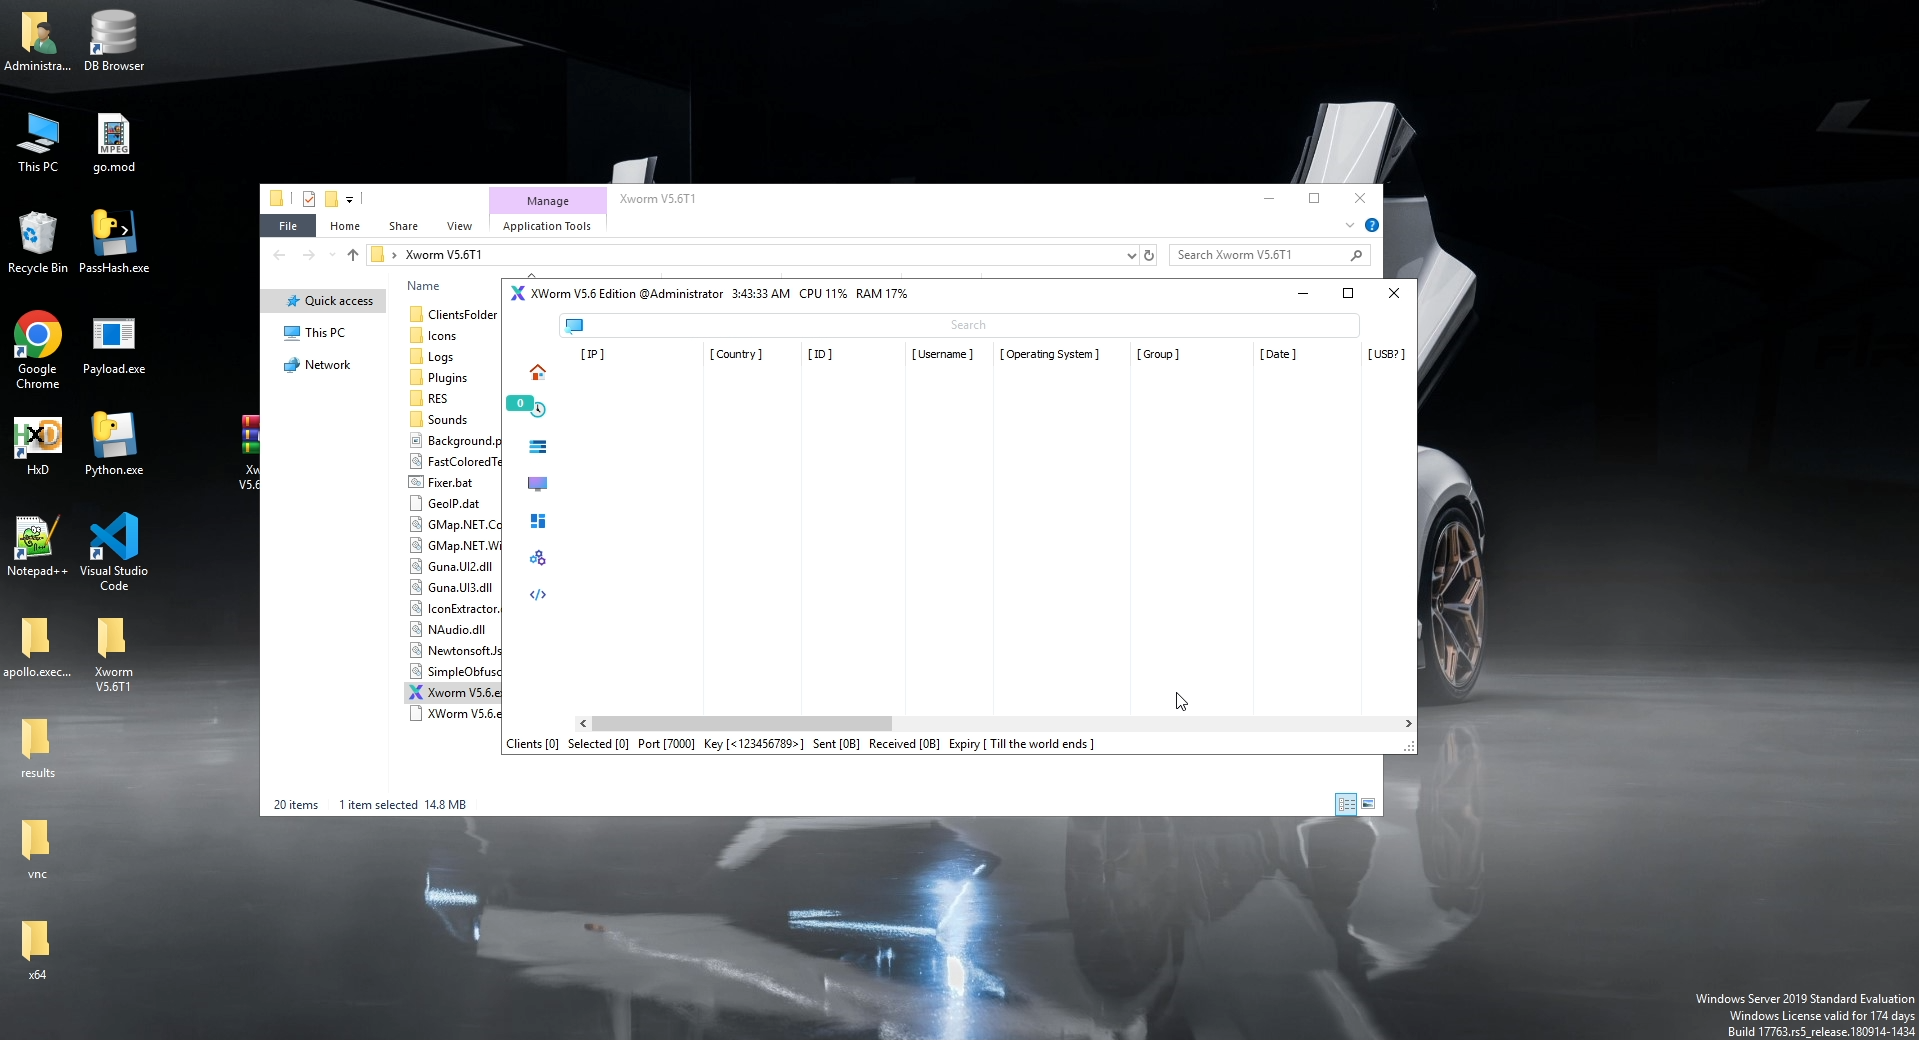Screen dimensions: 1919x1040
Task: Click the code brackets sidebar icon
Action: [537, 595]
